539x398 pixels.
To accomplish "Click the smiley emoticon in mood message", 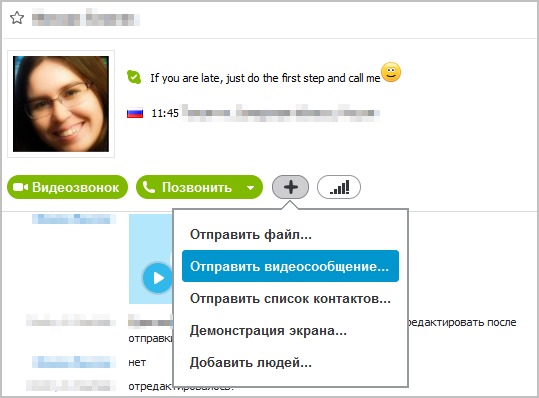I will coord(391,72).
